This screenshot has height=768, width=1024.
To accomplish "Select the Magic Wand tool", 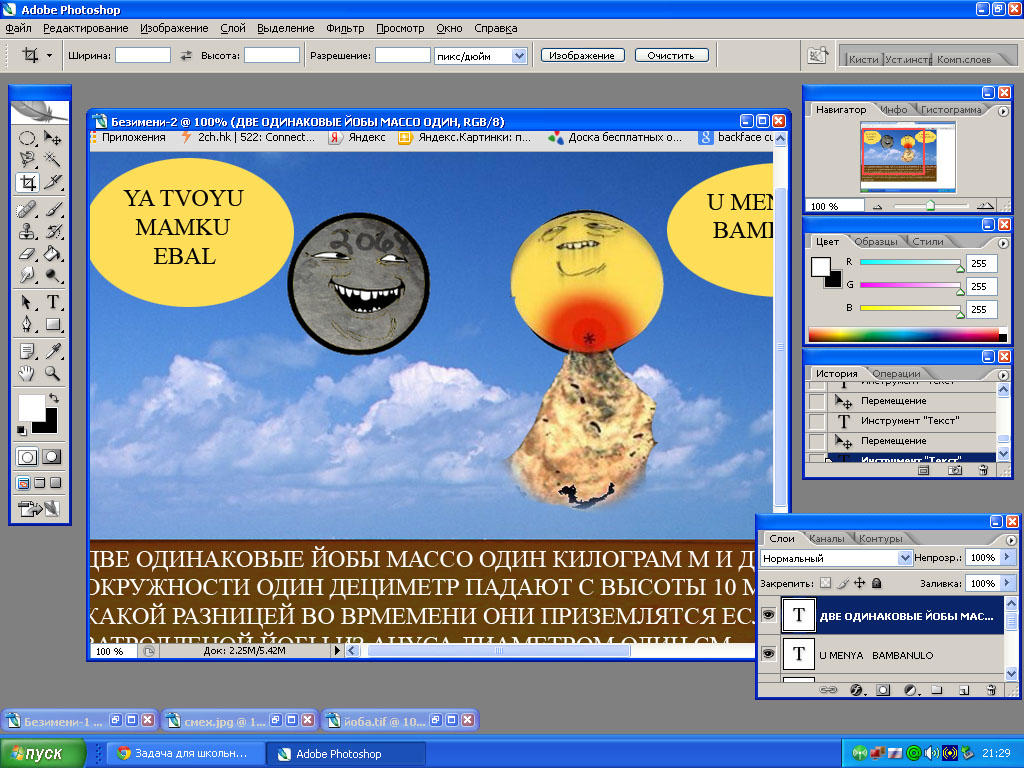I will [52, 159].
